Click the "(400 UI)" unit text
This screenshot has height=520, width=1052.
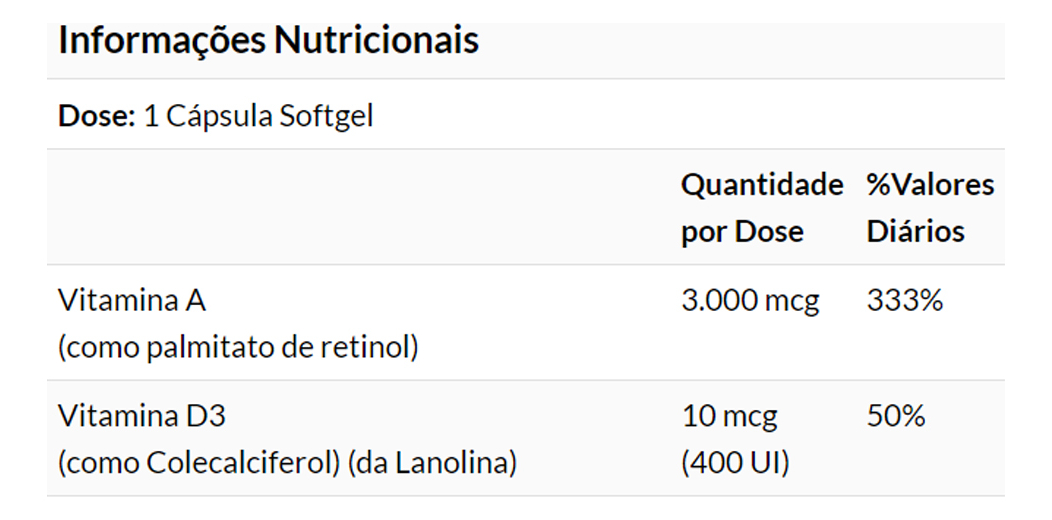click(735, 463)
